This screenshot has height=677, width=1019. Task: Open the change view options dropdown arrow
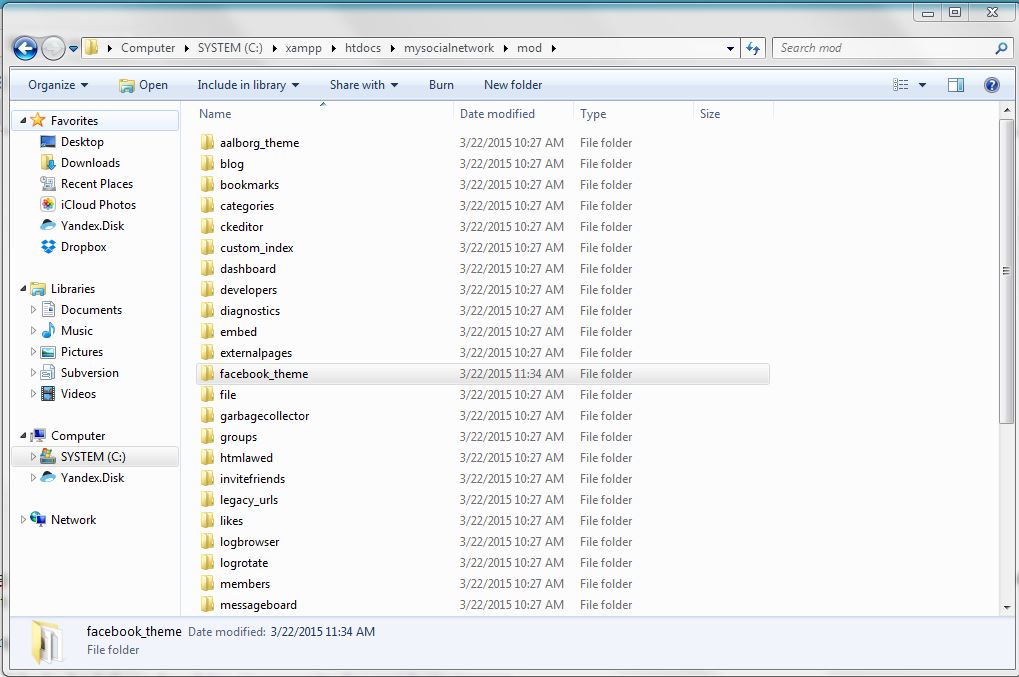tap(922, 85)
